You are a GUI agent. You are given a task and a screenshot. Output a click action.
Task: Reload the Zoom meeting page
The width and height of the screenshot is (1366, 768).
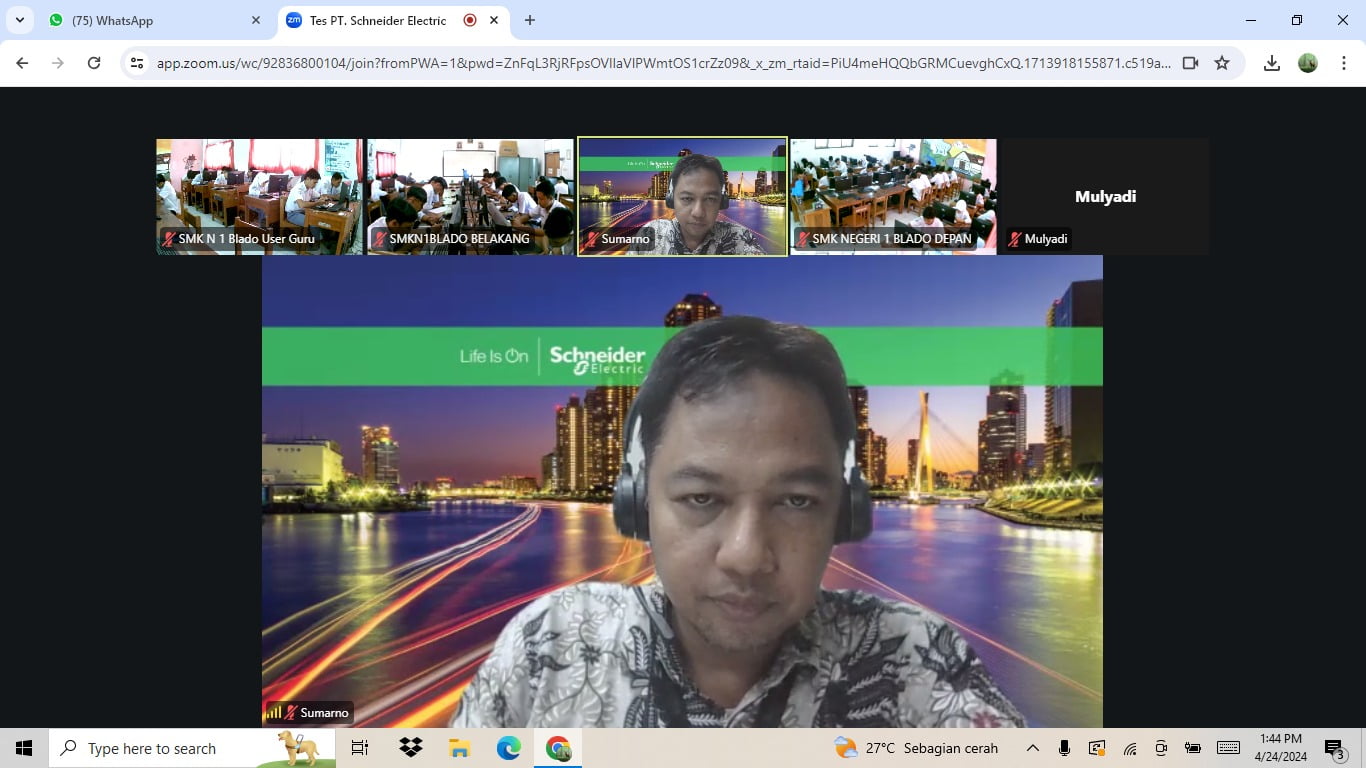point(94,63)
